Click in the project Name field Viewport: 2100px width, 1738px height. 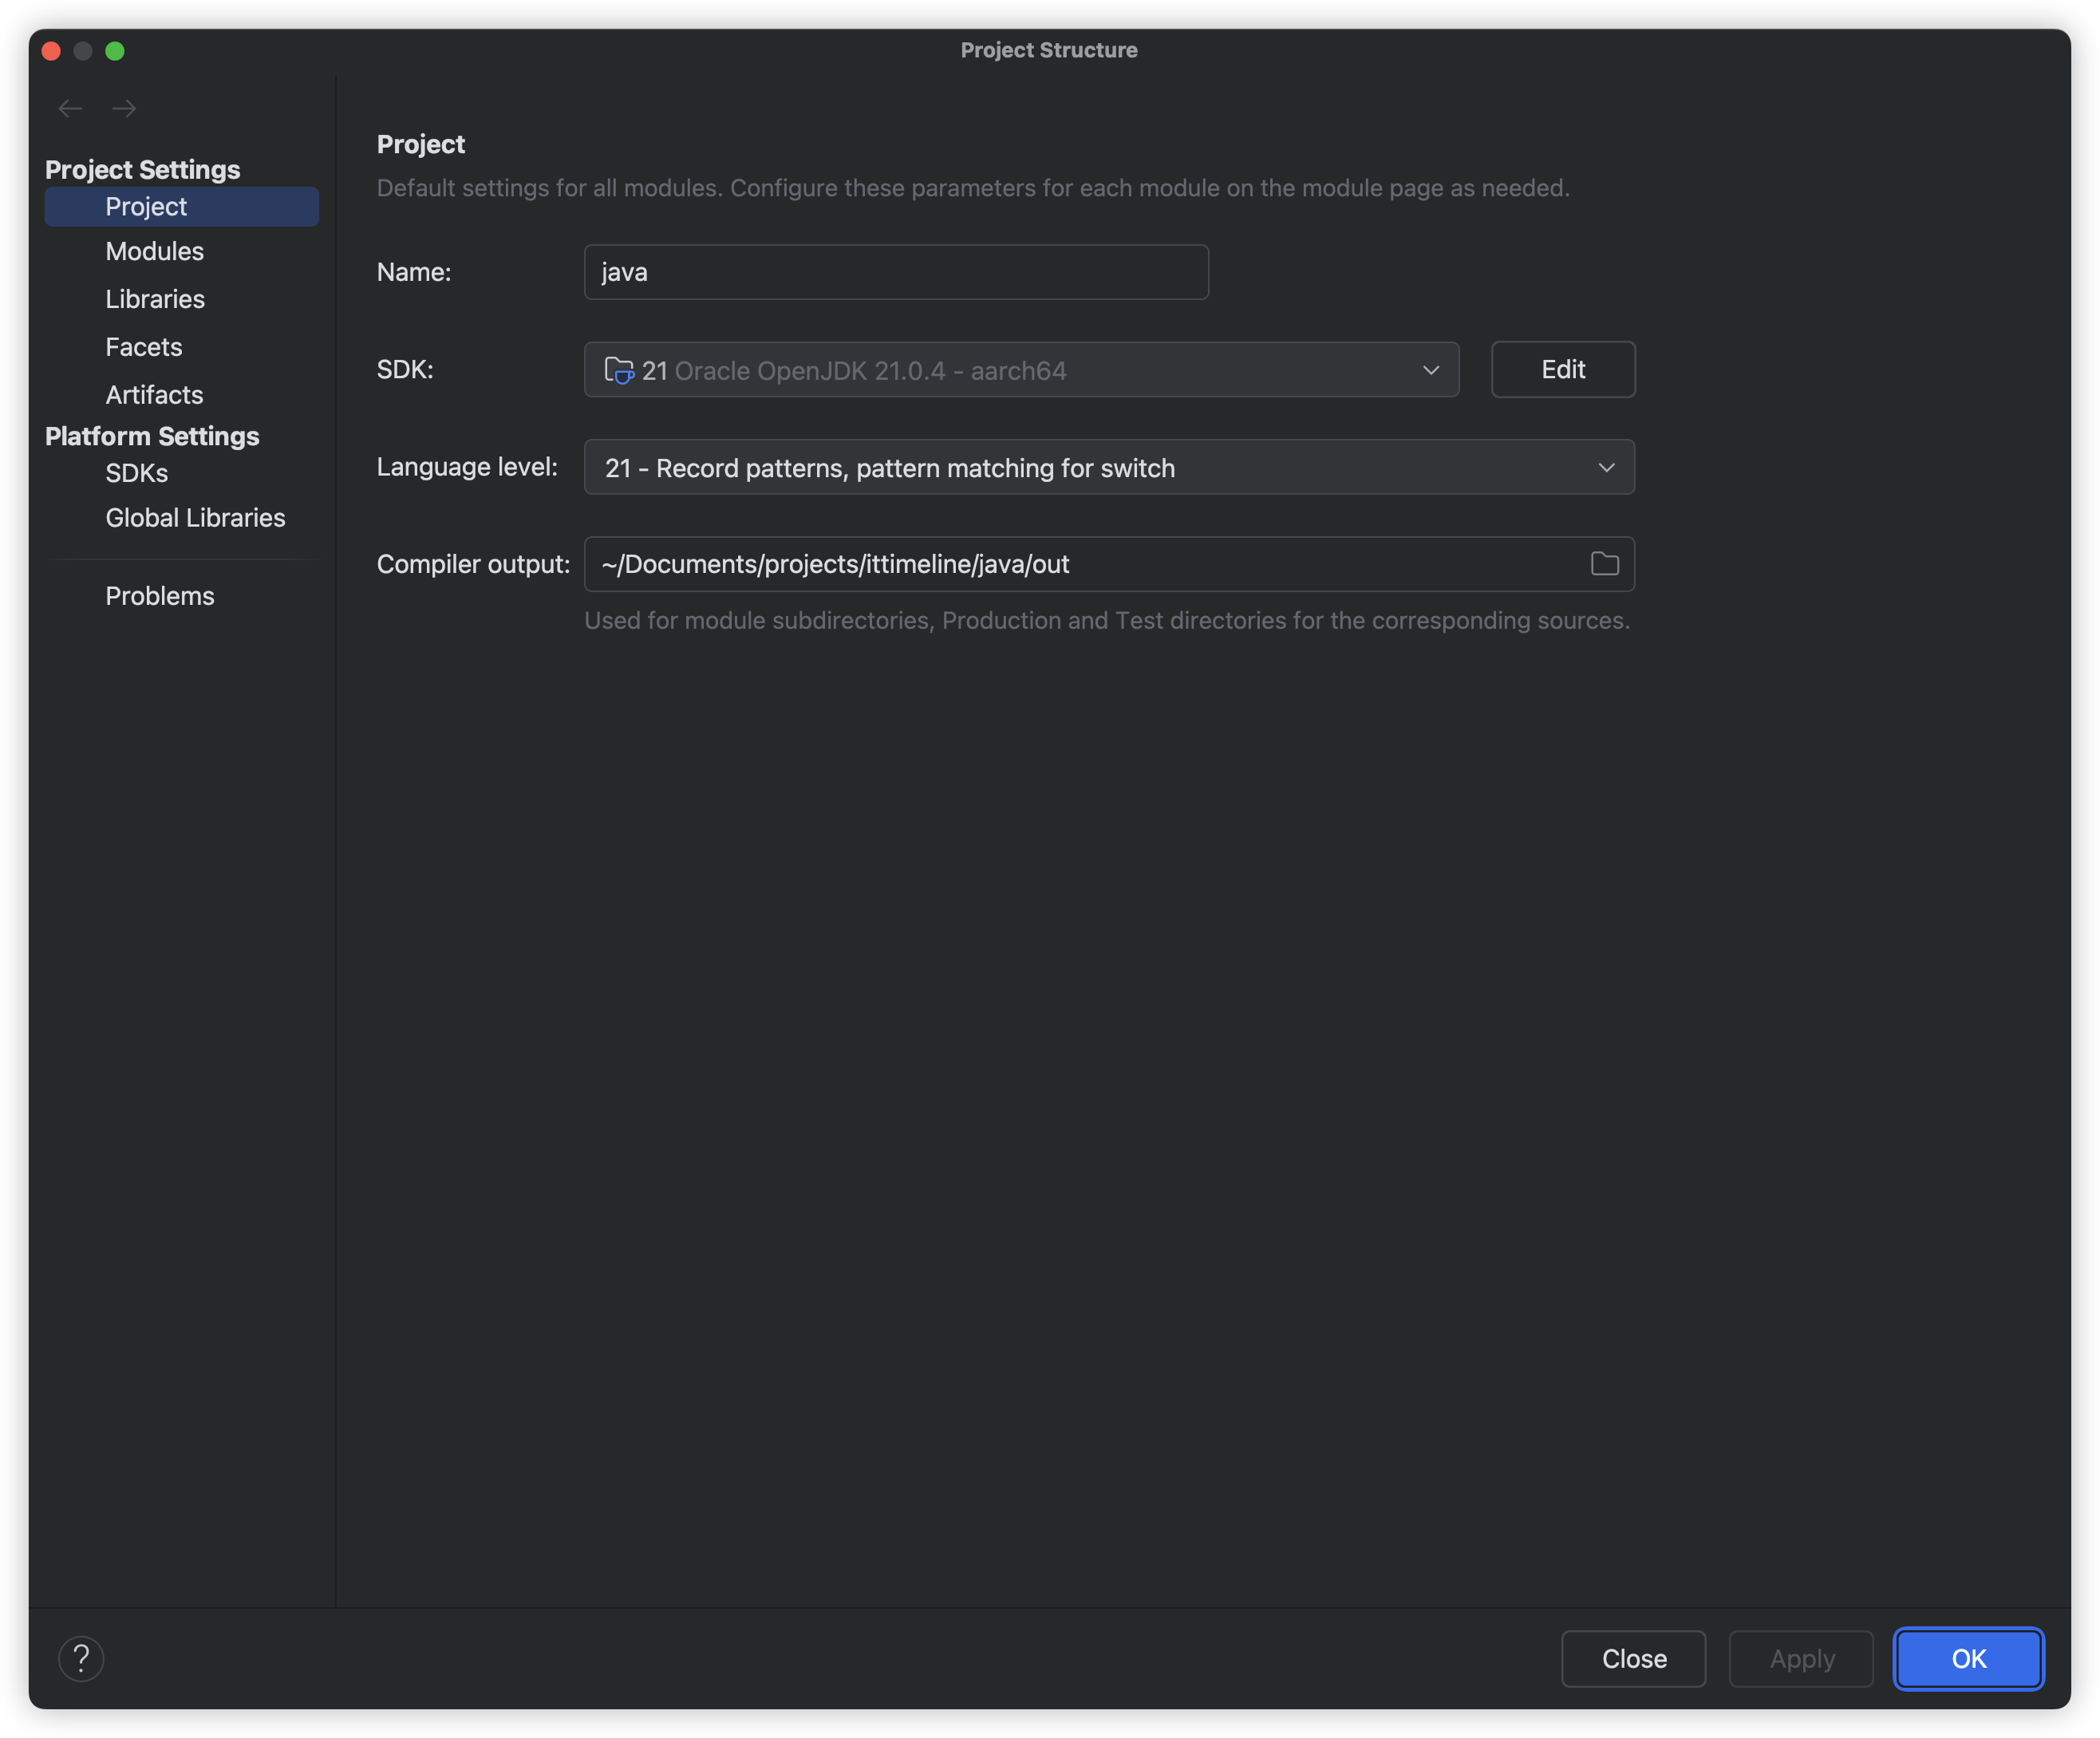[895, 272]
